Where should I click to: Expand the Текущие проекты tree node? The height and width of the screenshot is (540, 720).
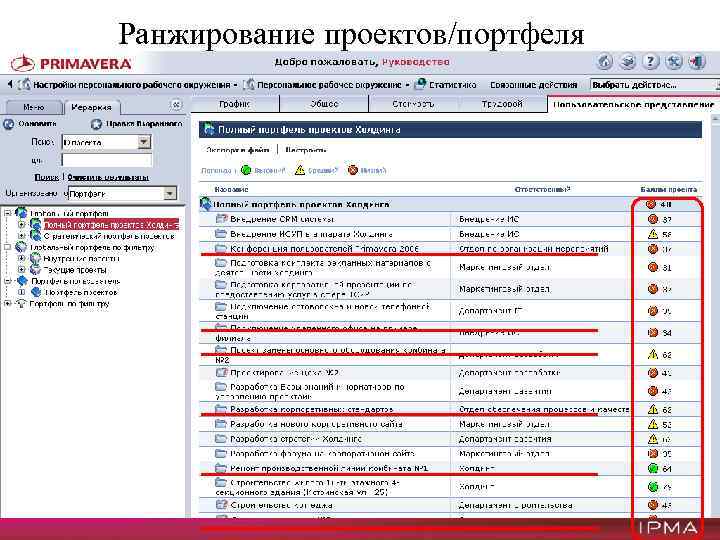point(21,270)
